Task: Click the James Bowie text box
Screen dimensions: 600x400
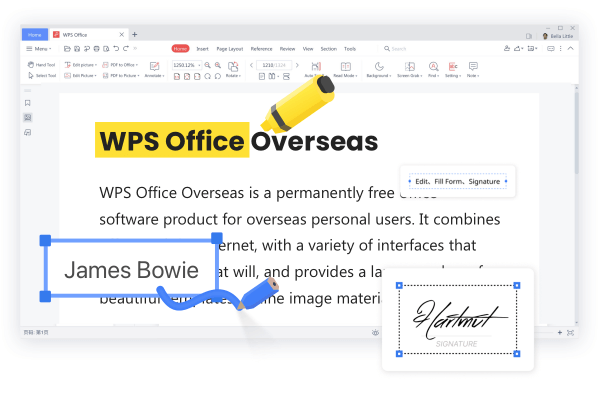Action: [x=131, y=269]
